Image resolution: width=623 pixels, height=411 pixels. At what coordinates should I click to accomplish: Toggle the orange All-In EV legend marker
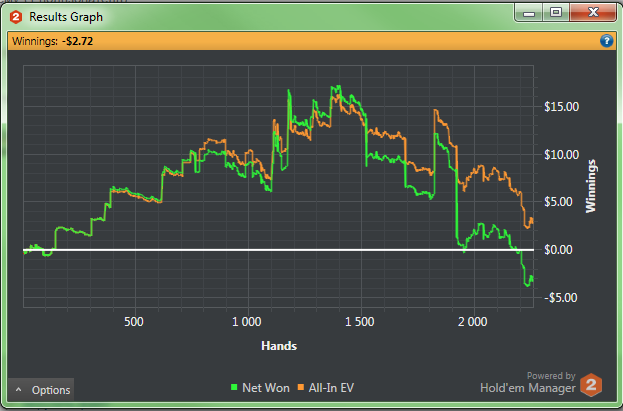(x=301, y=387)
